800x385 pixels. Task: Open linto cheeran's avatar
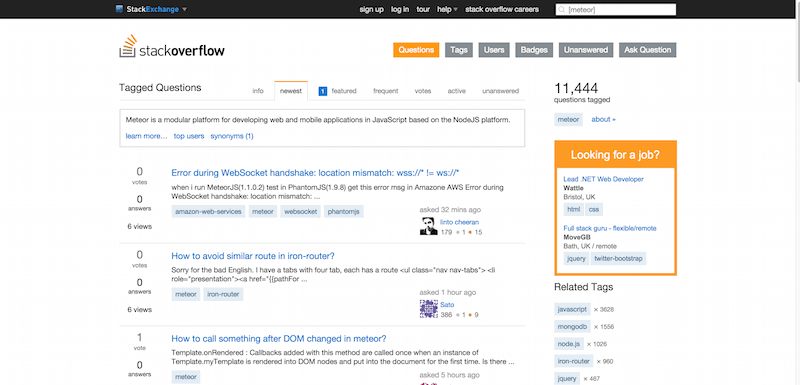coord(428,226)
